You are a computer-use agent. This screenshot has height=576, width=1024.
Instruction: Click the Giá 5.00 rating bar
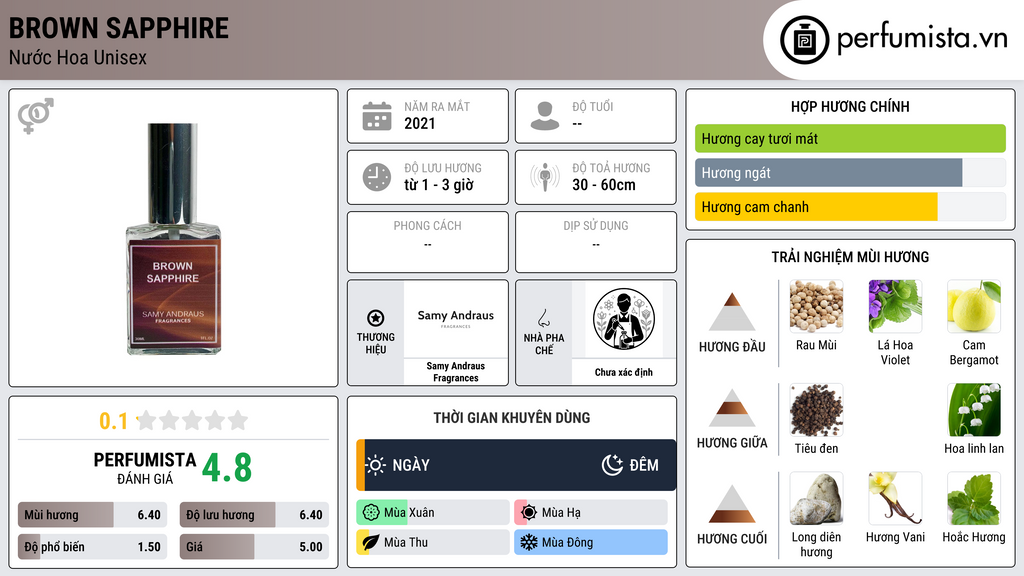tap(255, 547)
